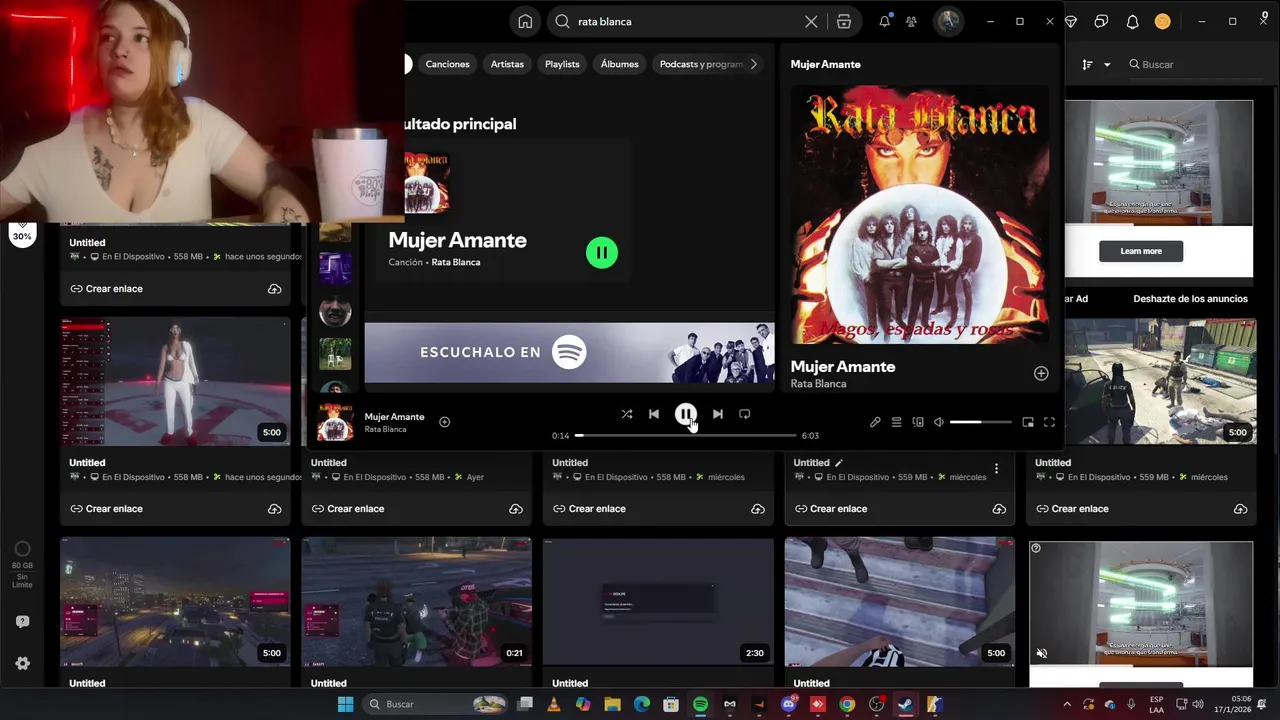Open the 0:21 clip thumbnail

click(x=417, y=602)
